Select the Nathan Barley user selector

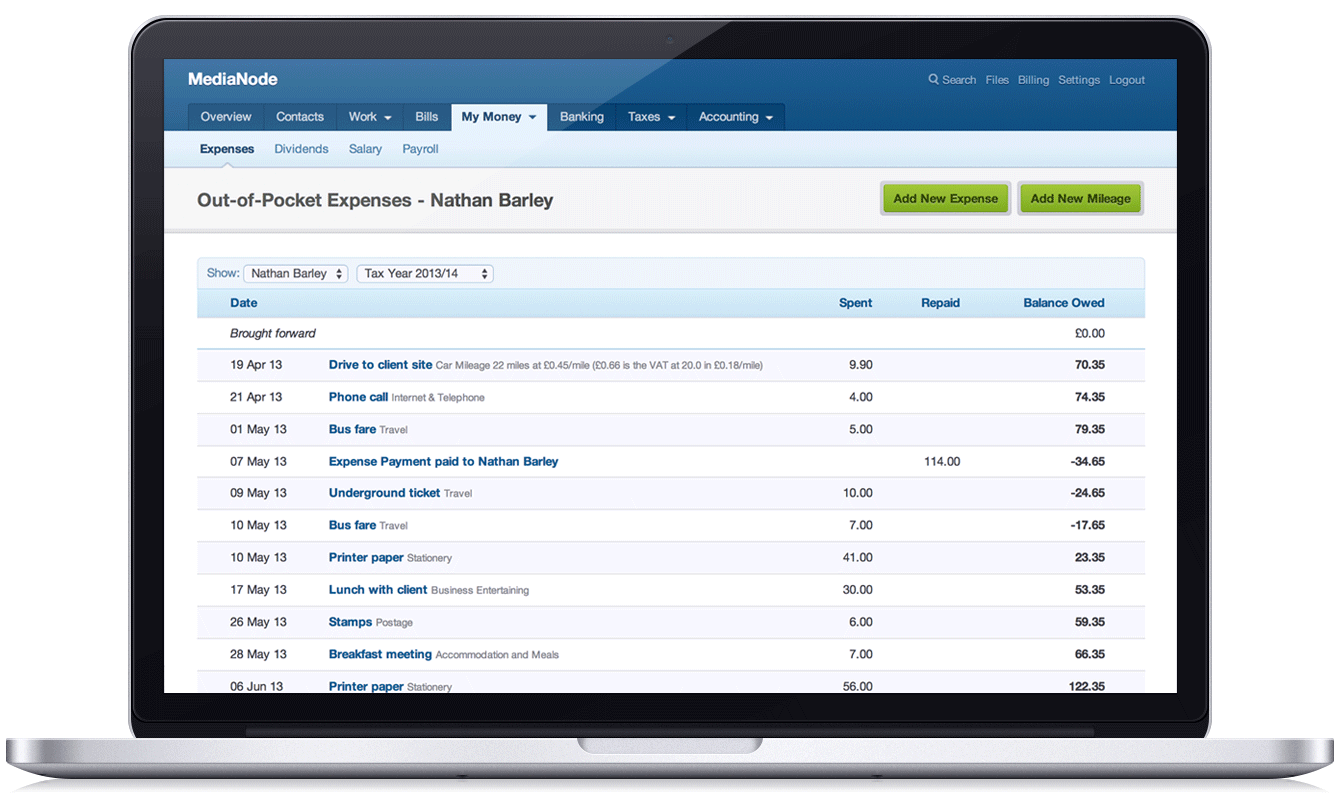point(296,274)
